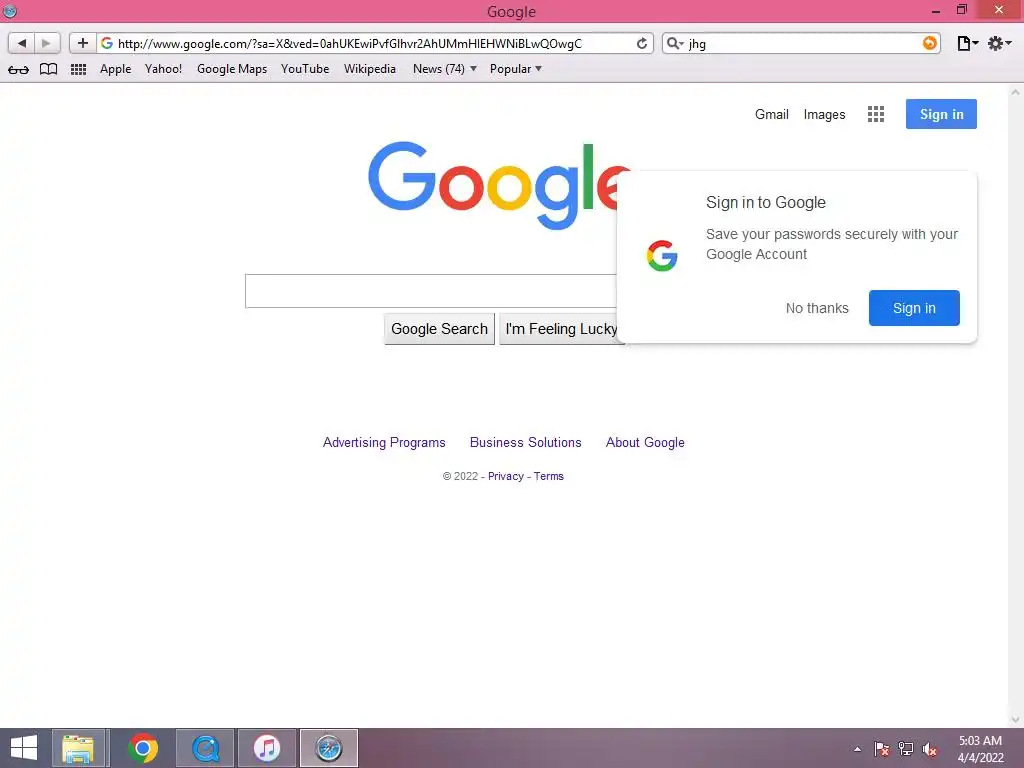Click the Google favicon in the address bar

(107, 43)
